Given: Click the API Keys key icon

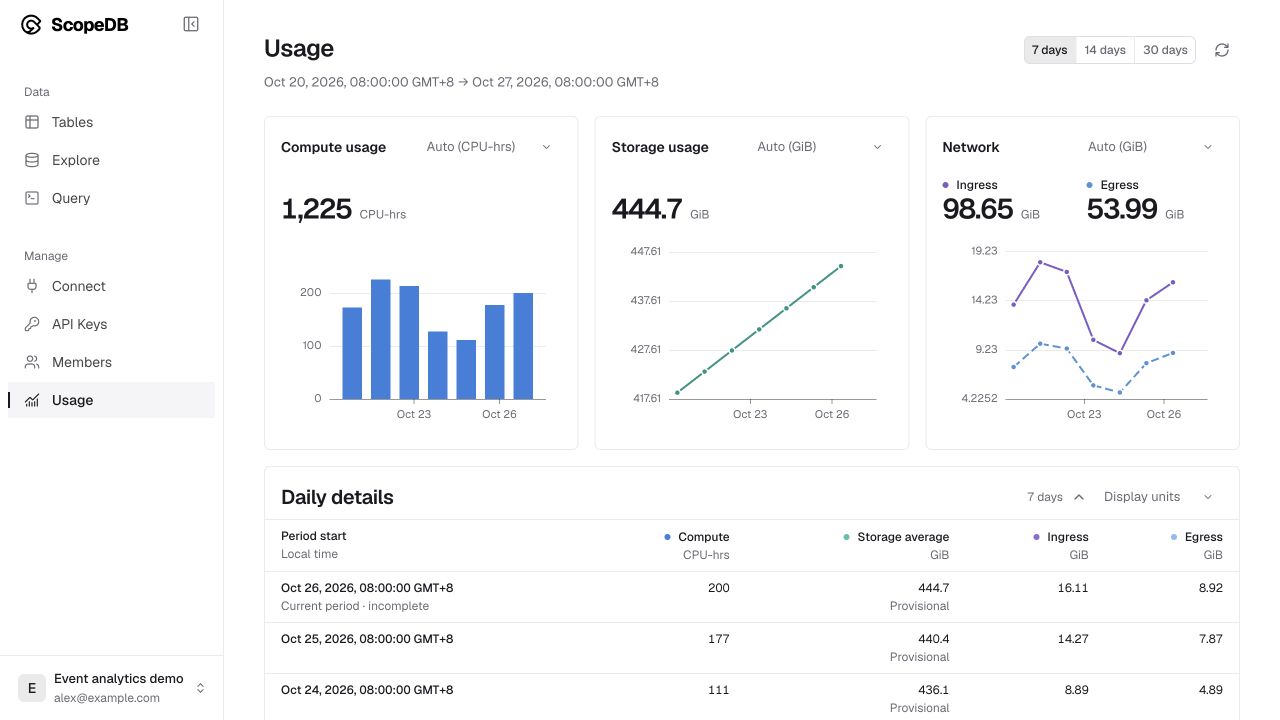Looking at the screenshot, I should pyautogui.click(x=32, y=324).
